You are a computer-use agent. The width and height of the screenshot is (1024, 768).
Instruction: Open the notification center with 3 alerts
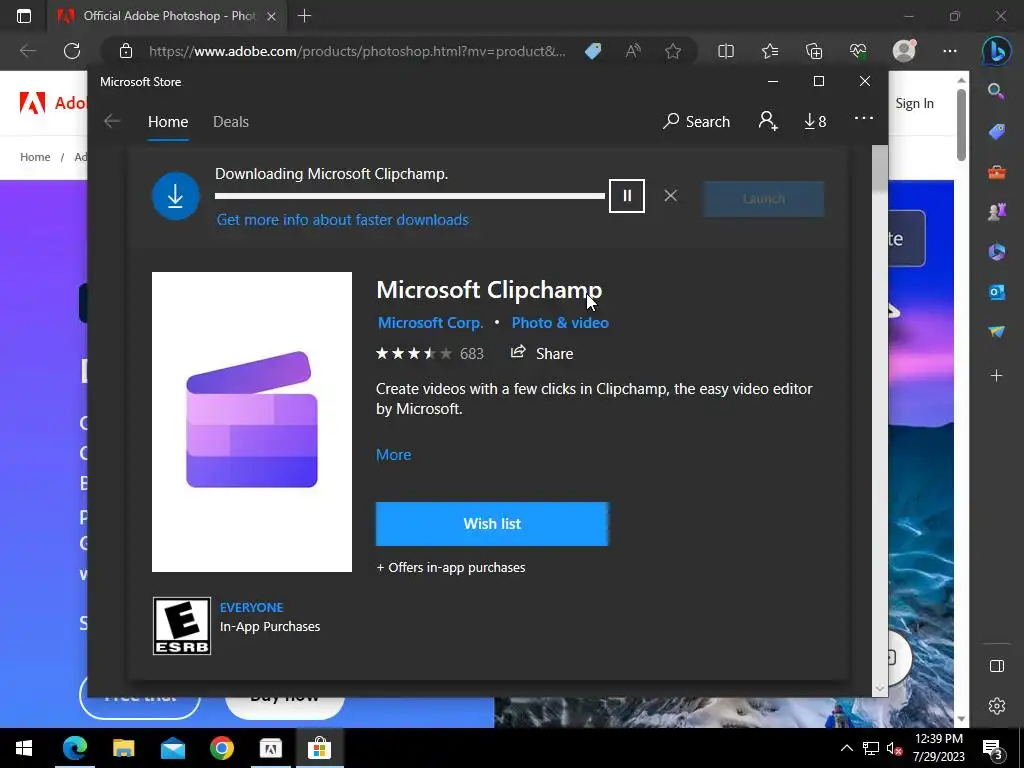tap(993, 748)
